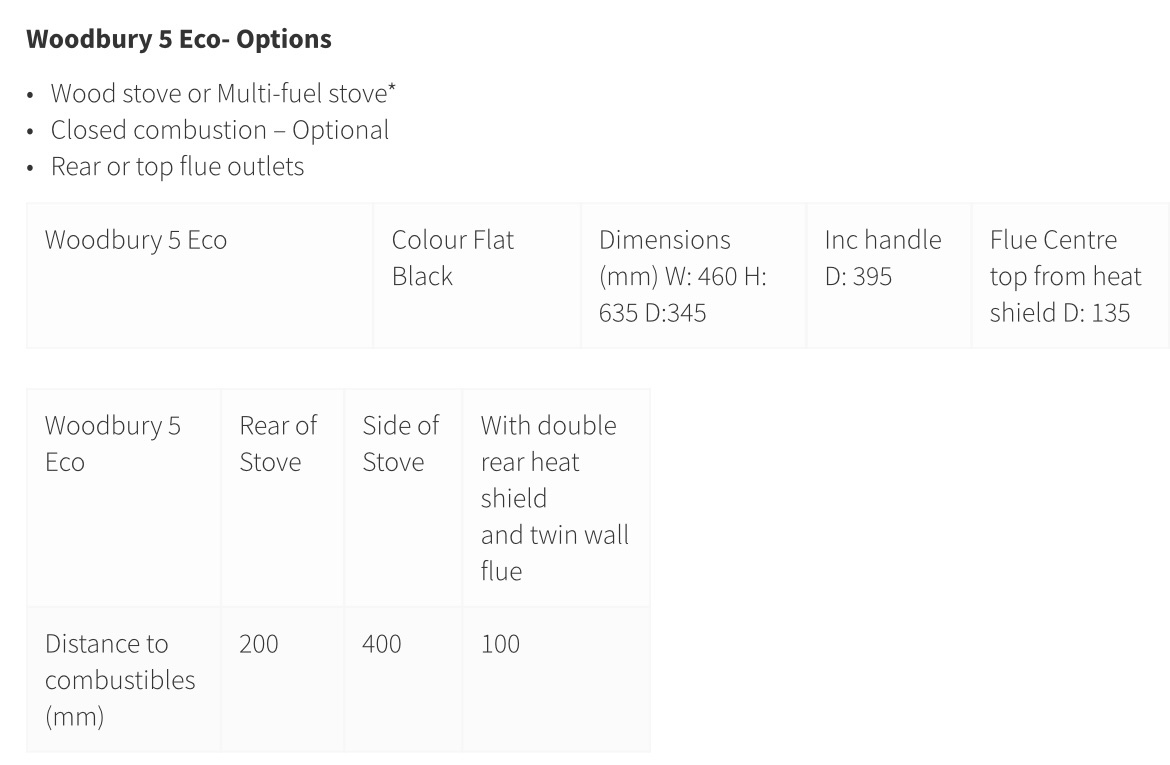Click Rear or top flue outlets text

[x=177, y=166]
